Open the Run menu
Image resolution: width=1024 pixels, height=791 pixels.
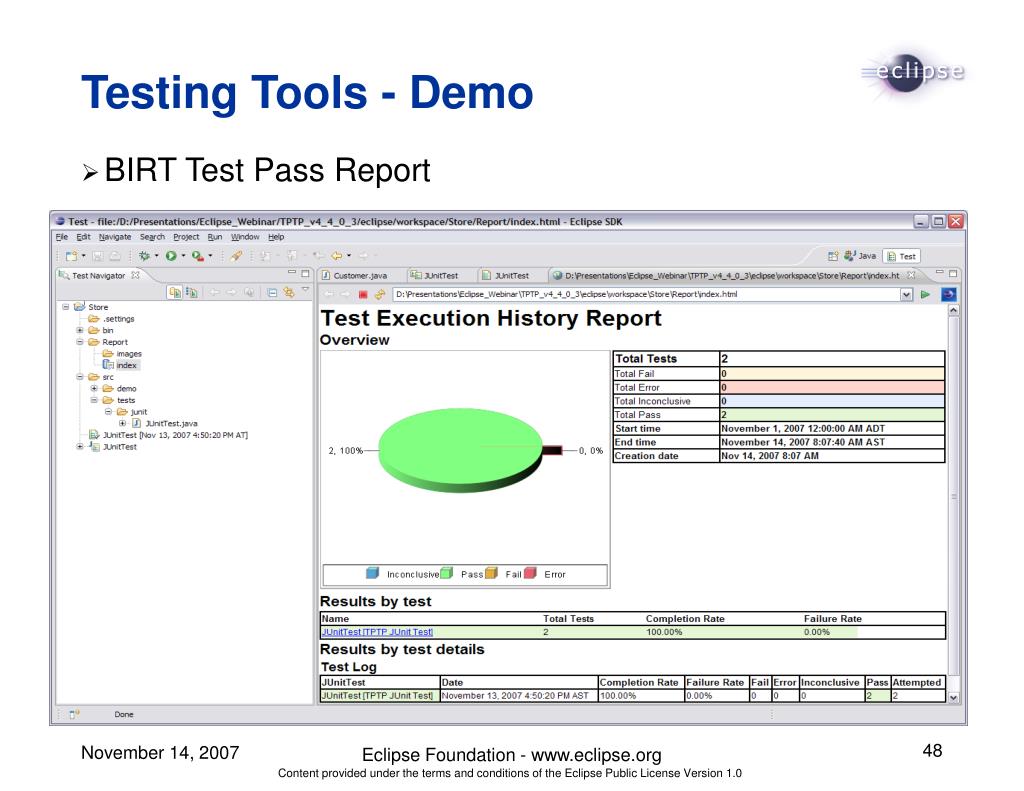coord(215,237)
